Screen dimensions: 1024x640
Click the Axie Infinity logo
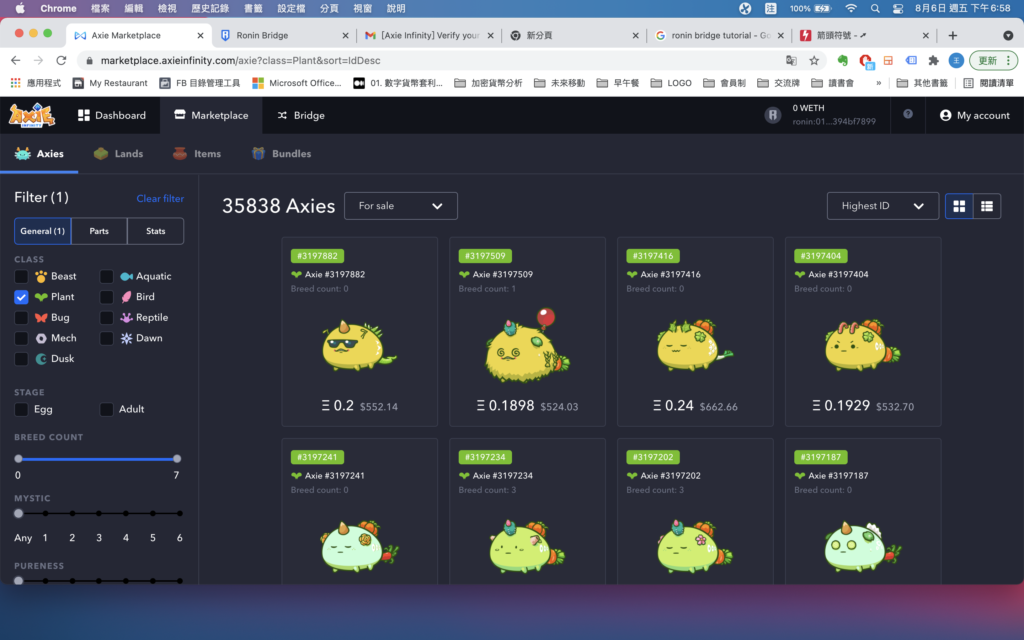[x=31, y=115]
